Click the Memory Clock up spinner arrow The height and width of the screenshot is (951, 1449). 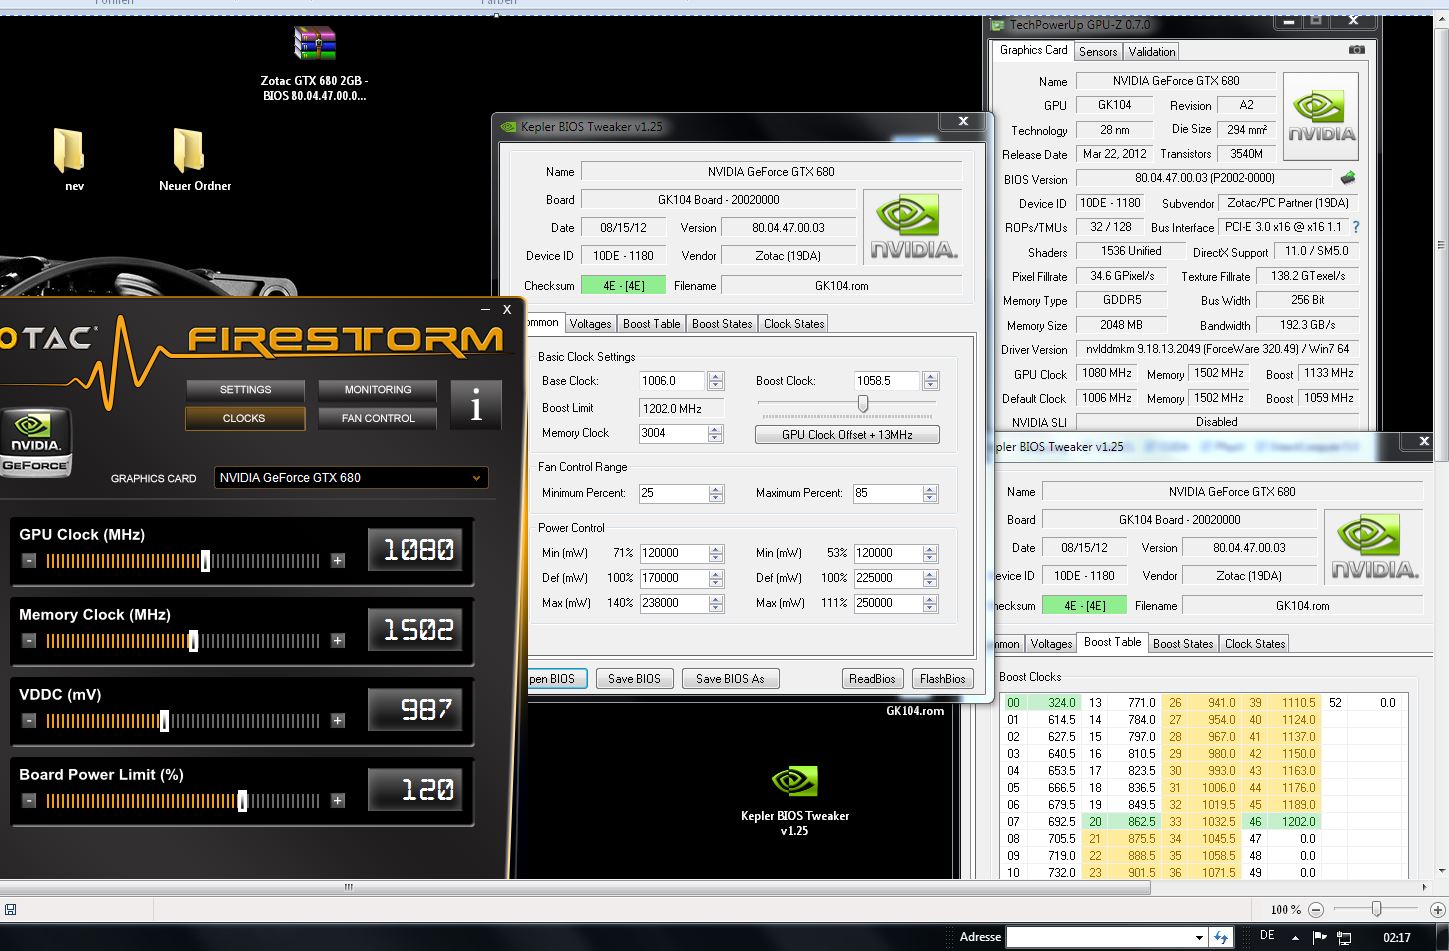(715, 429)
